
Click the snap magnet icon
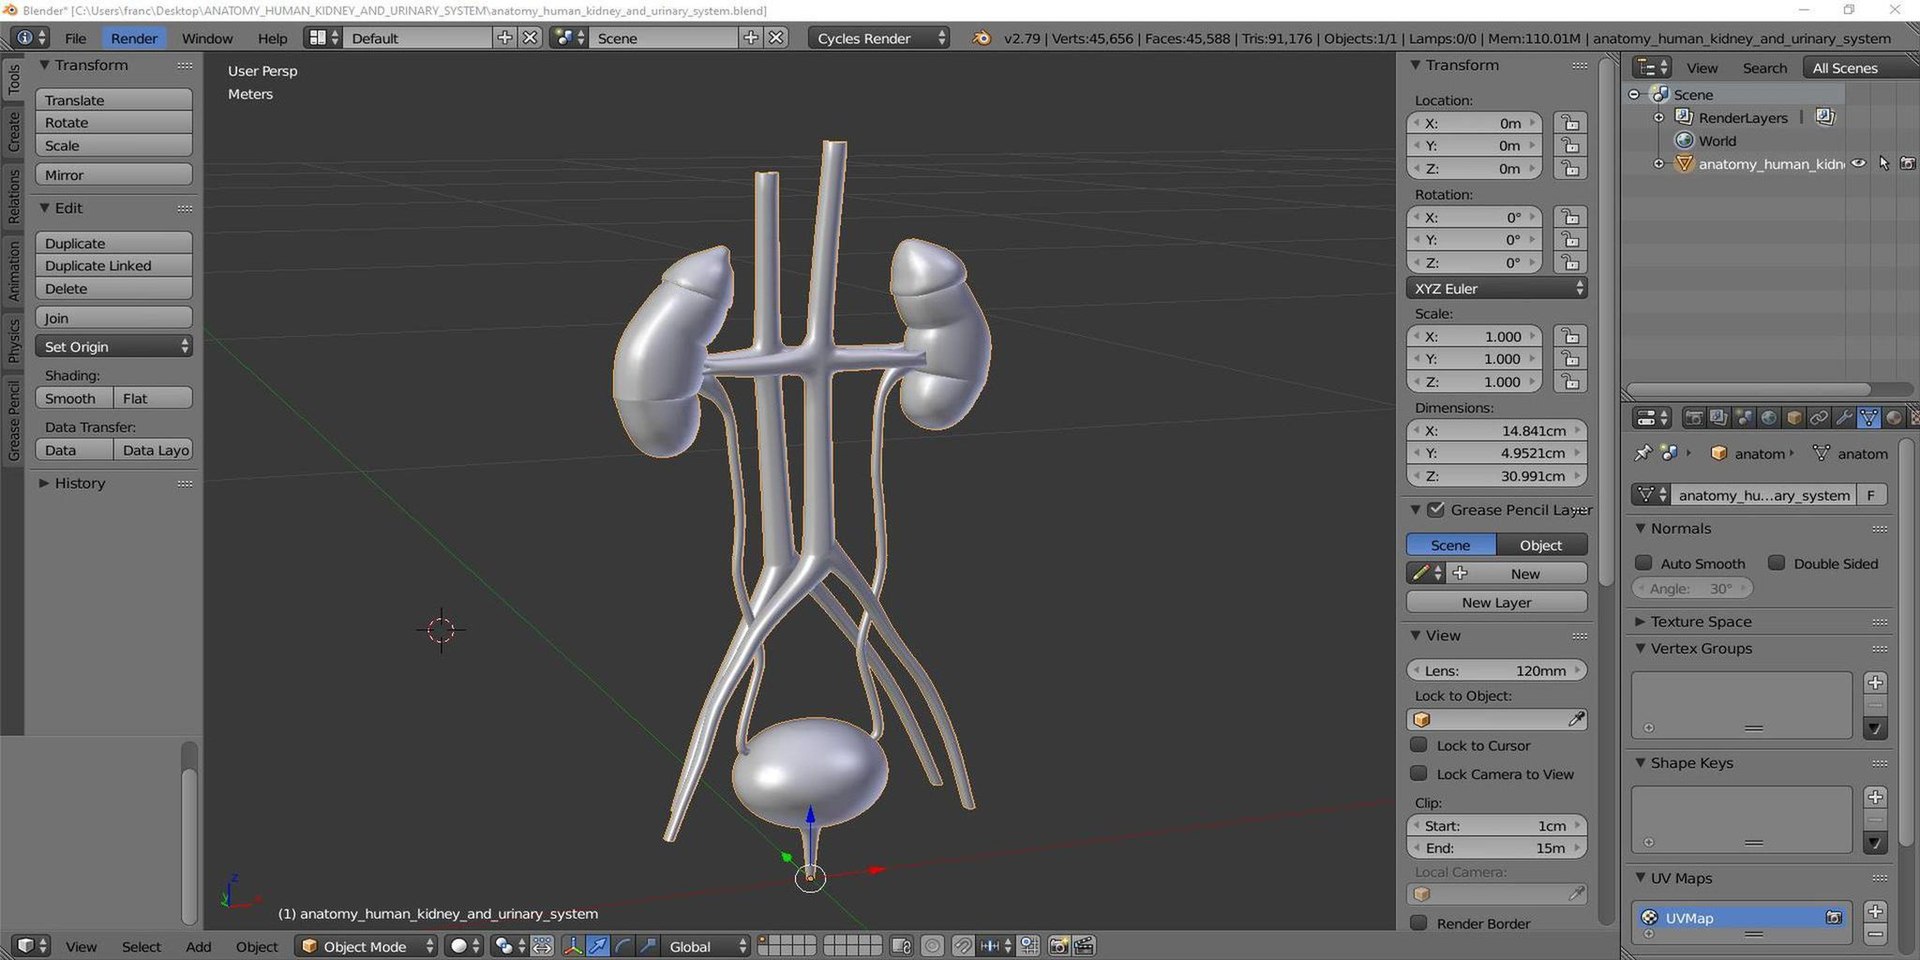962,946
